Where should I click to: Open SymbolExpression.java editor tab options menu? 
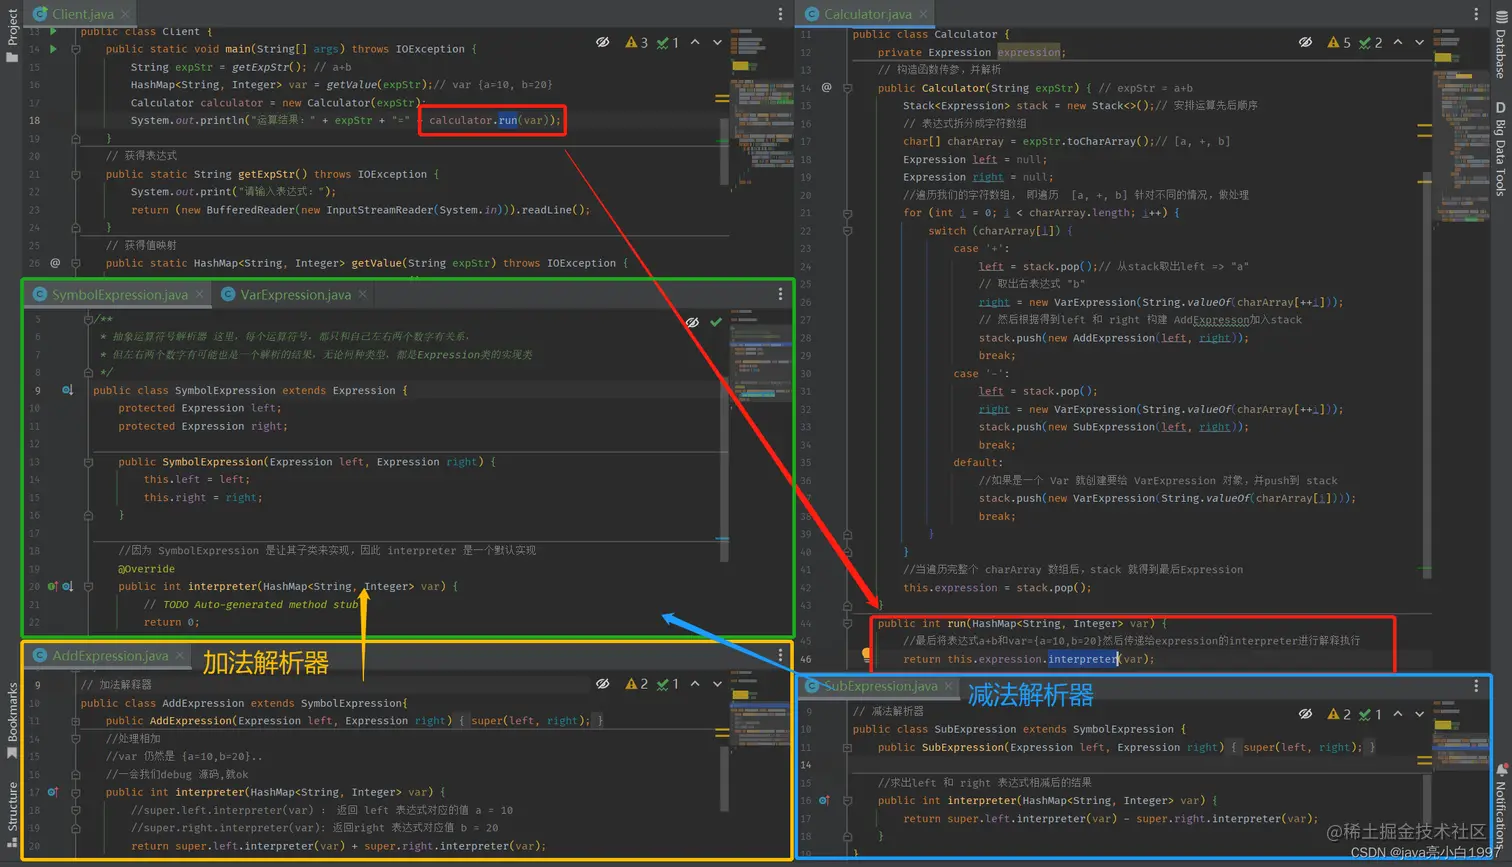[x=780, y=294]
